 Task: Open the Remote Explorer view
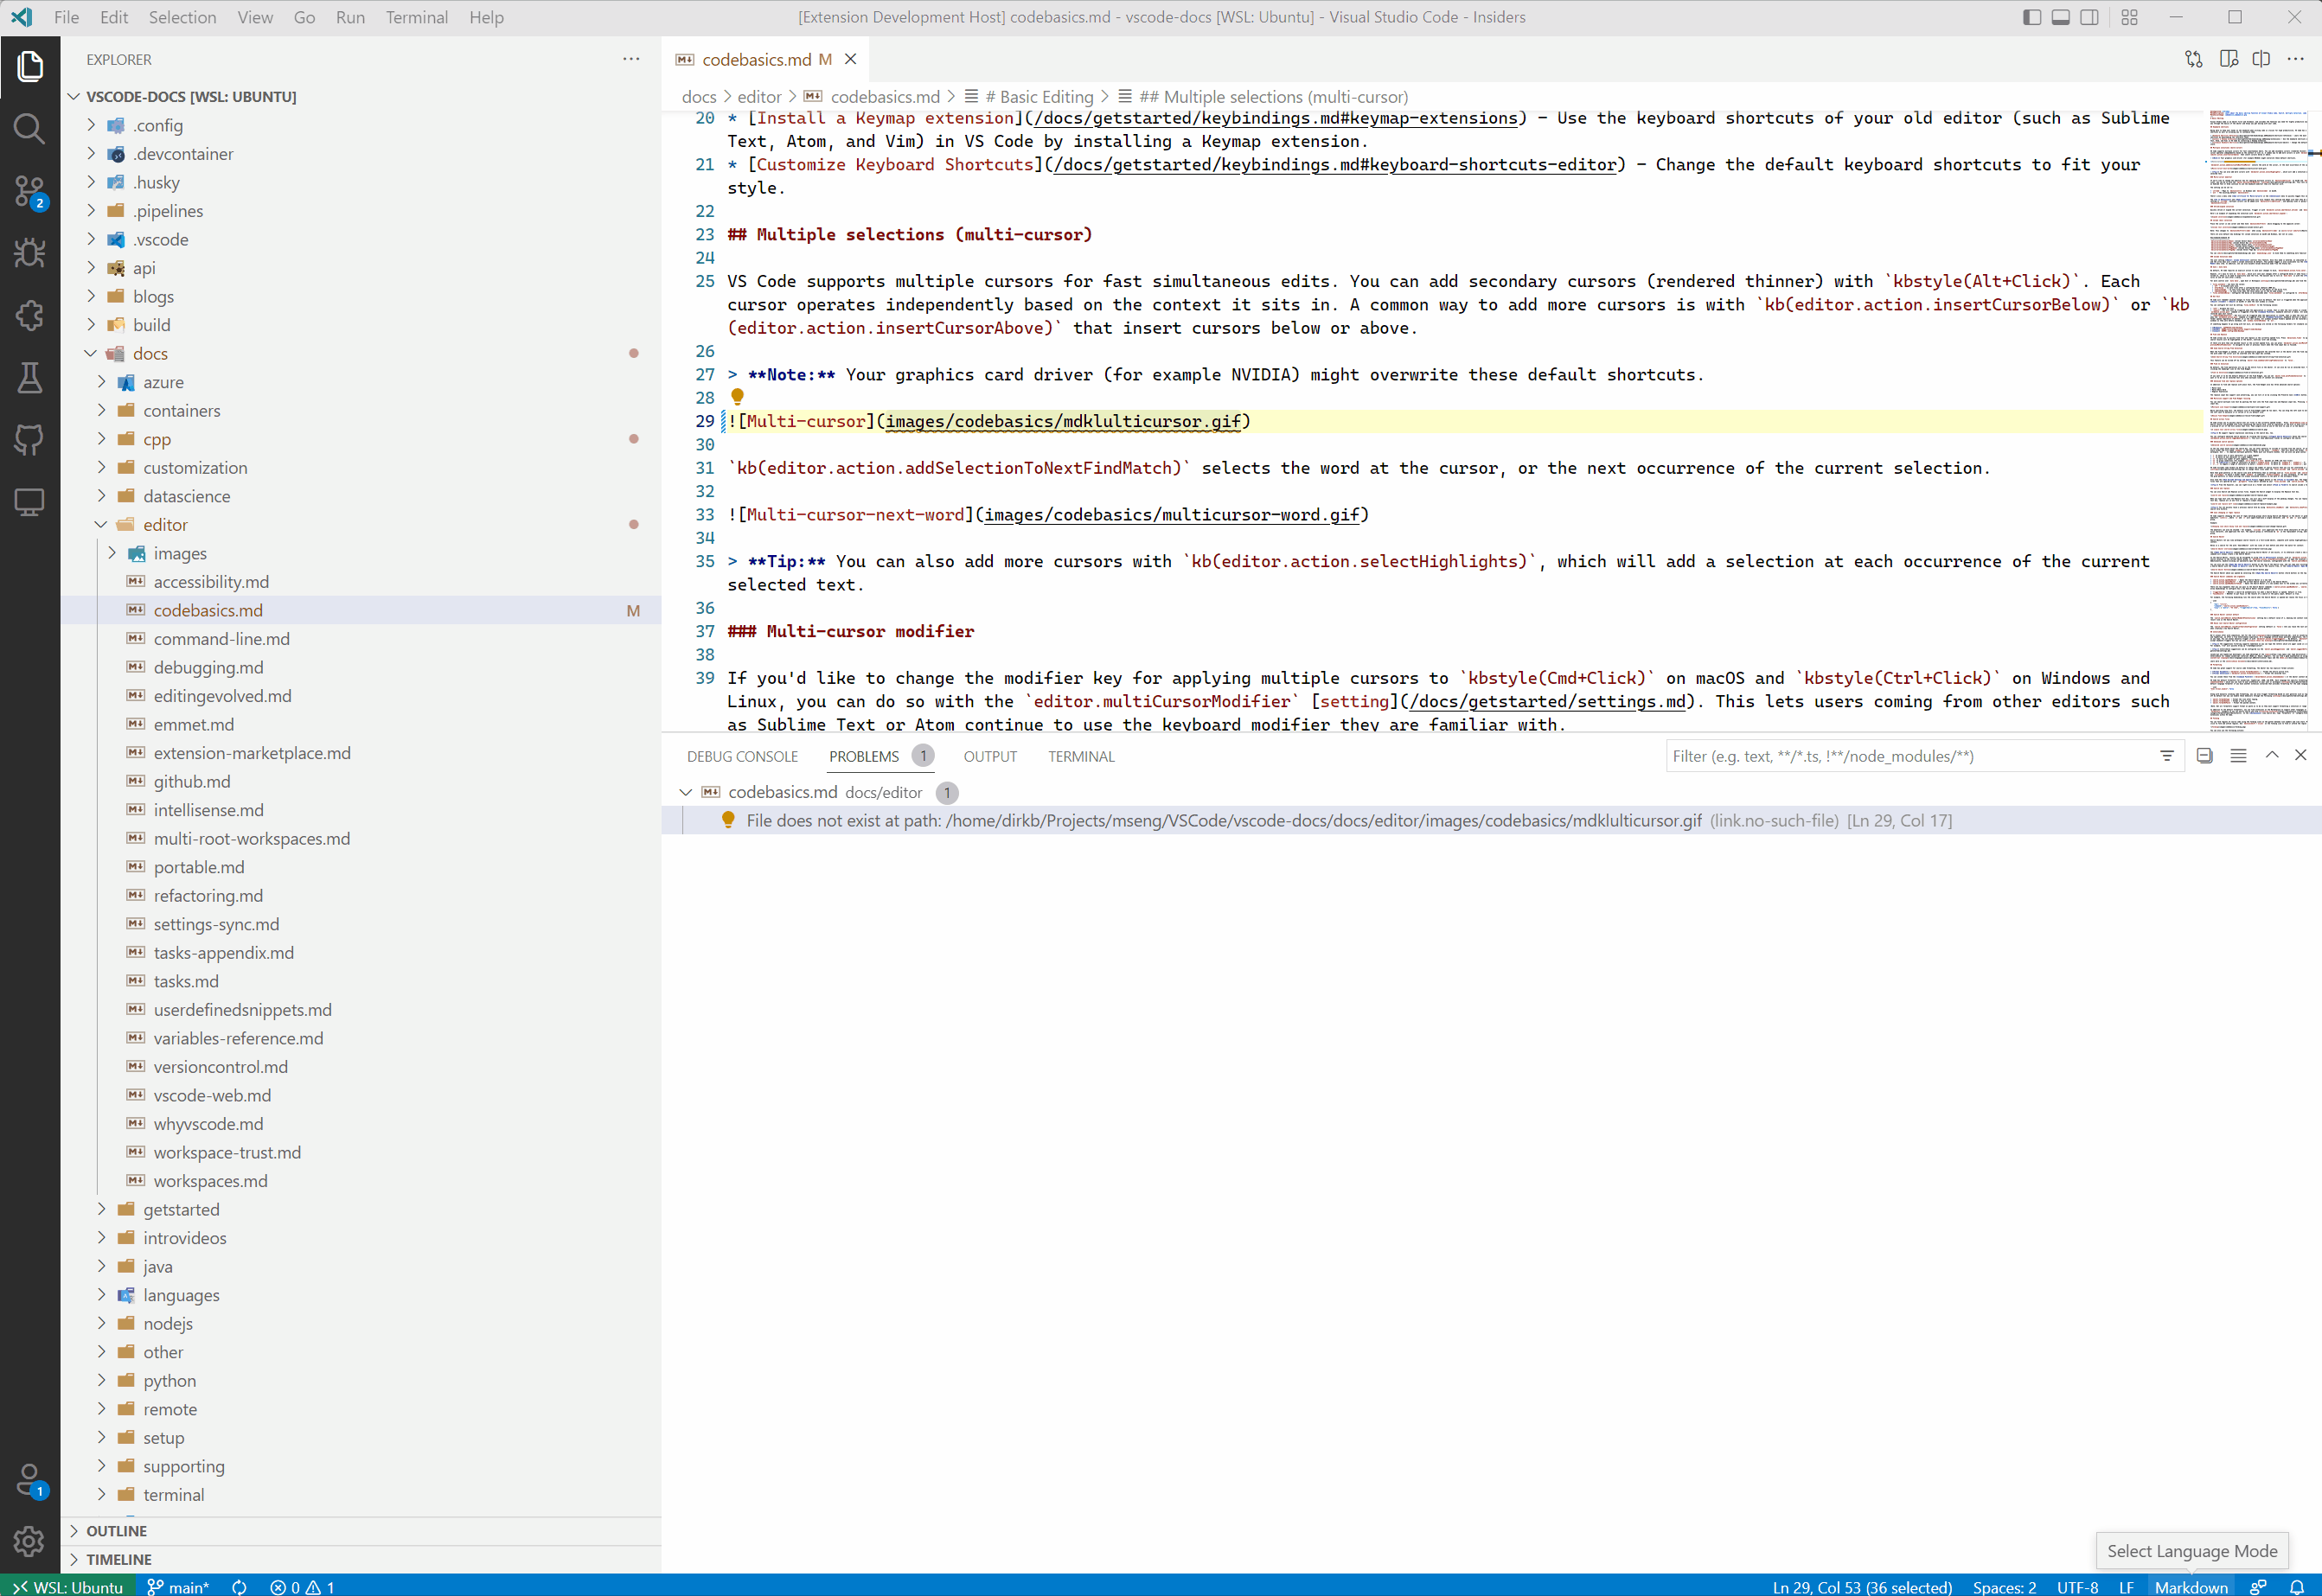pyautogui.click(x=29, y=502)
